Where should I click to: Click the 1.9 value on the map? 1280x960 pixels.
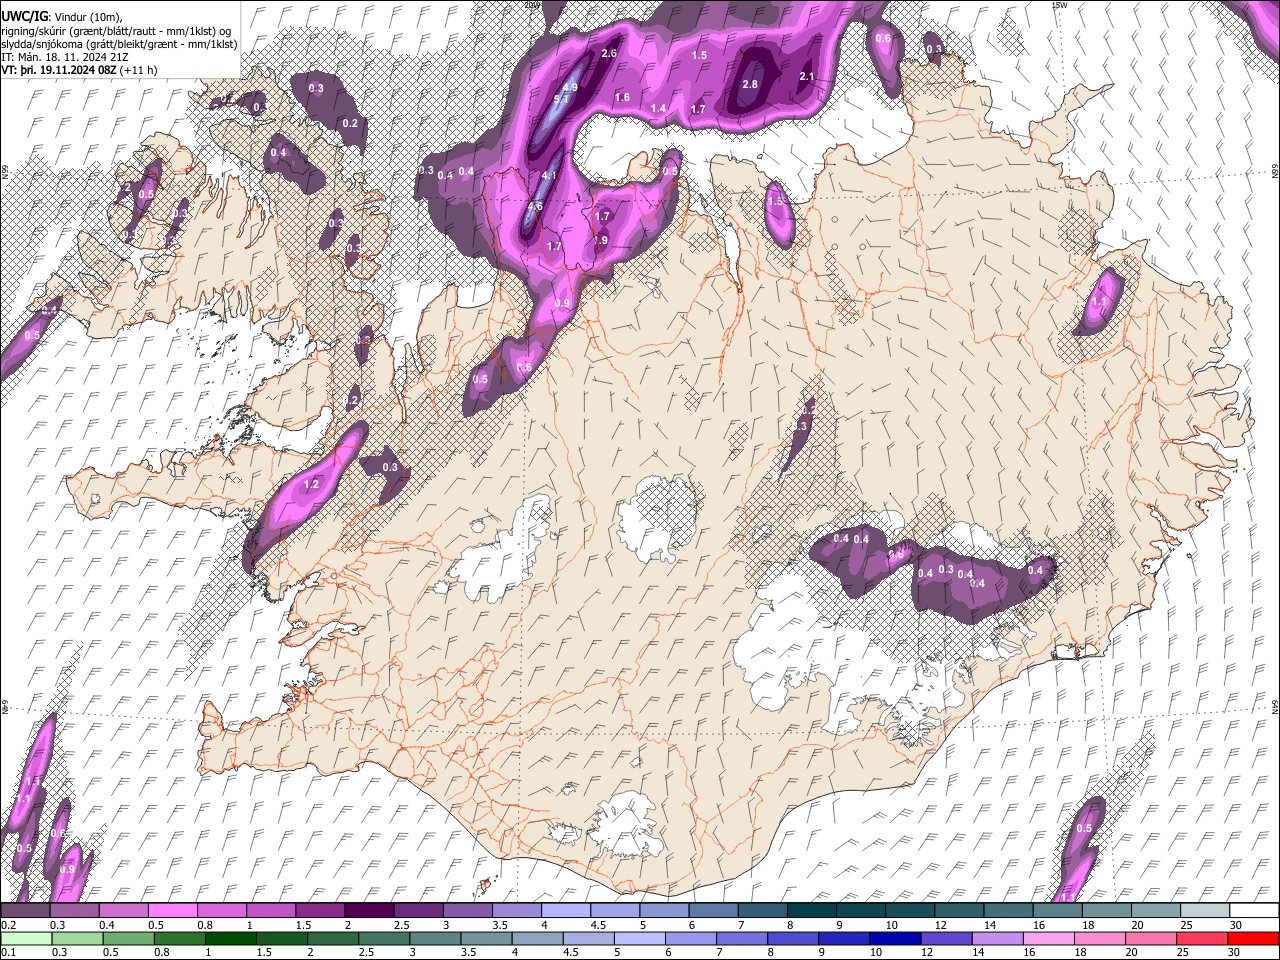601,240
